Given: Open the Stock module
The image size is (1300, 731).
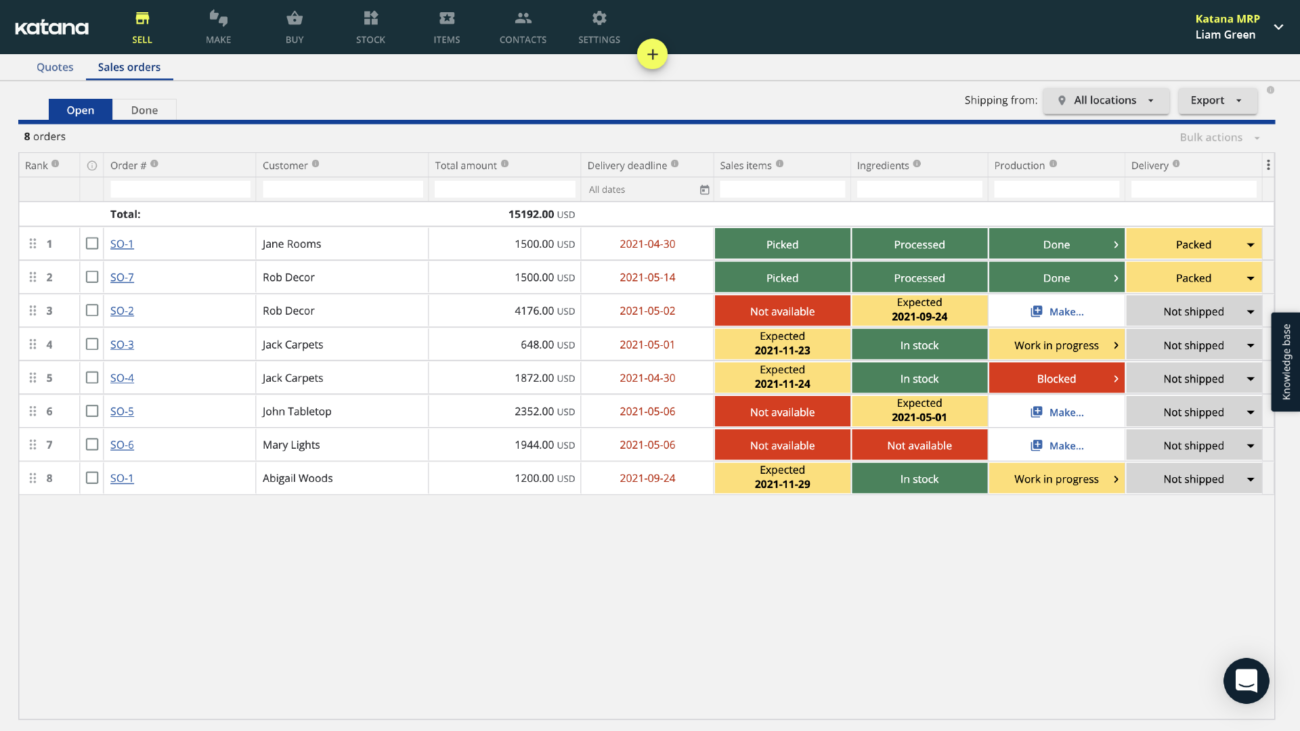Looking at the screenshot, I should [370, 26].
